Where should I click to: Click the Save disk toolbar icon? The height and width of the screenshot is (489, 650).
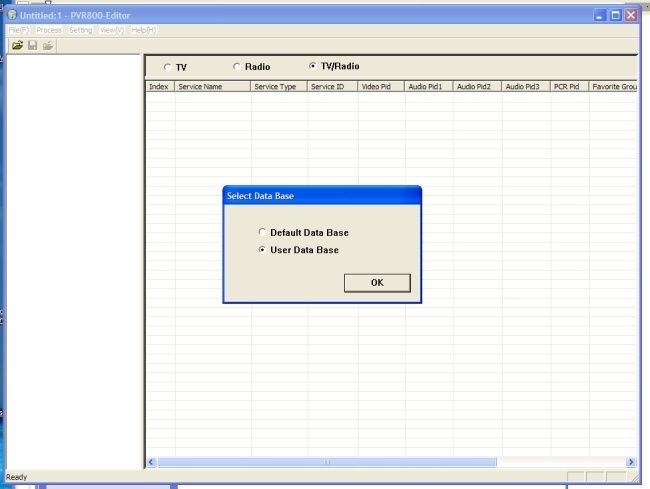tap(32, 45)
